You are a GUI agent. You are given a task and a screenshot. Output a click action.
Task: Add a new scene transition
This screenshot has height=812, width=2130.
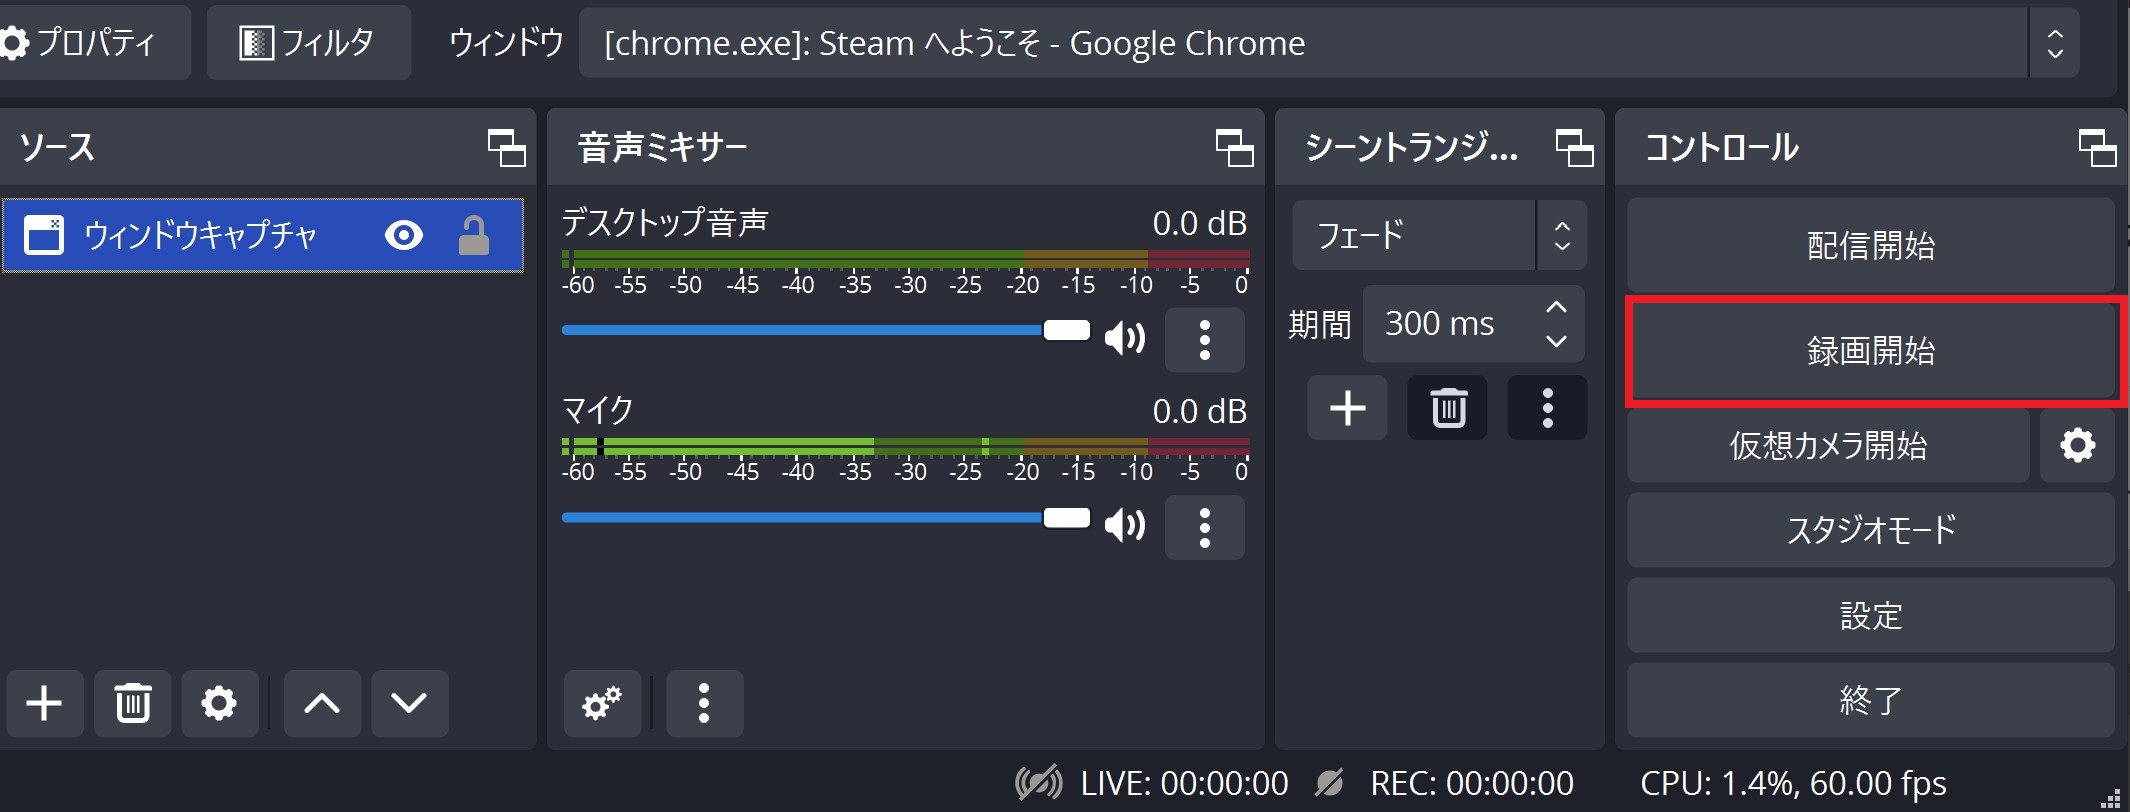(x=1347, y=408)
